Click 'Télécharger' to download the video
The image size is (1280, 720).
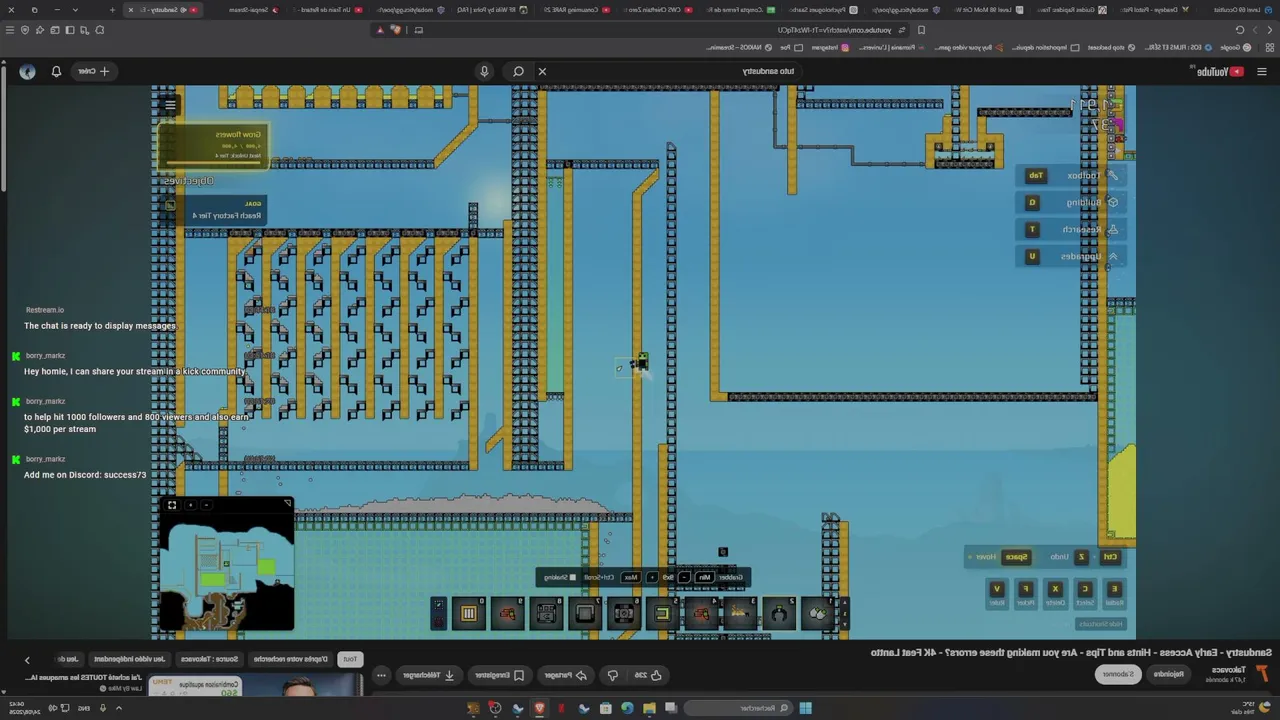coord(430,675)
